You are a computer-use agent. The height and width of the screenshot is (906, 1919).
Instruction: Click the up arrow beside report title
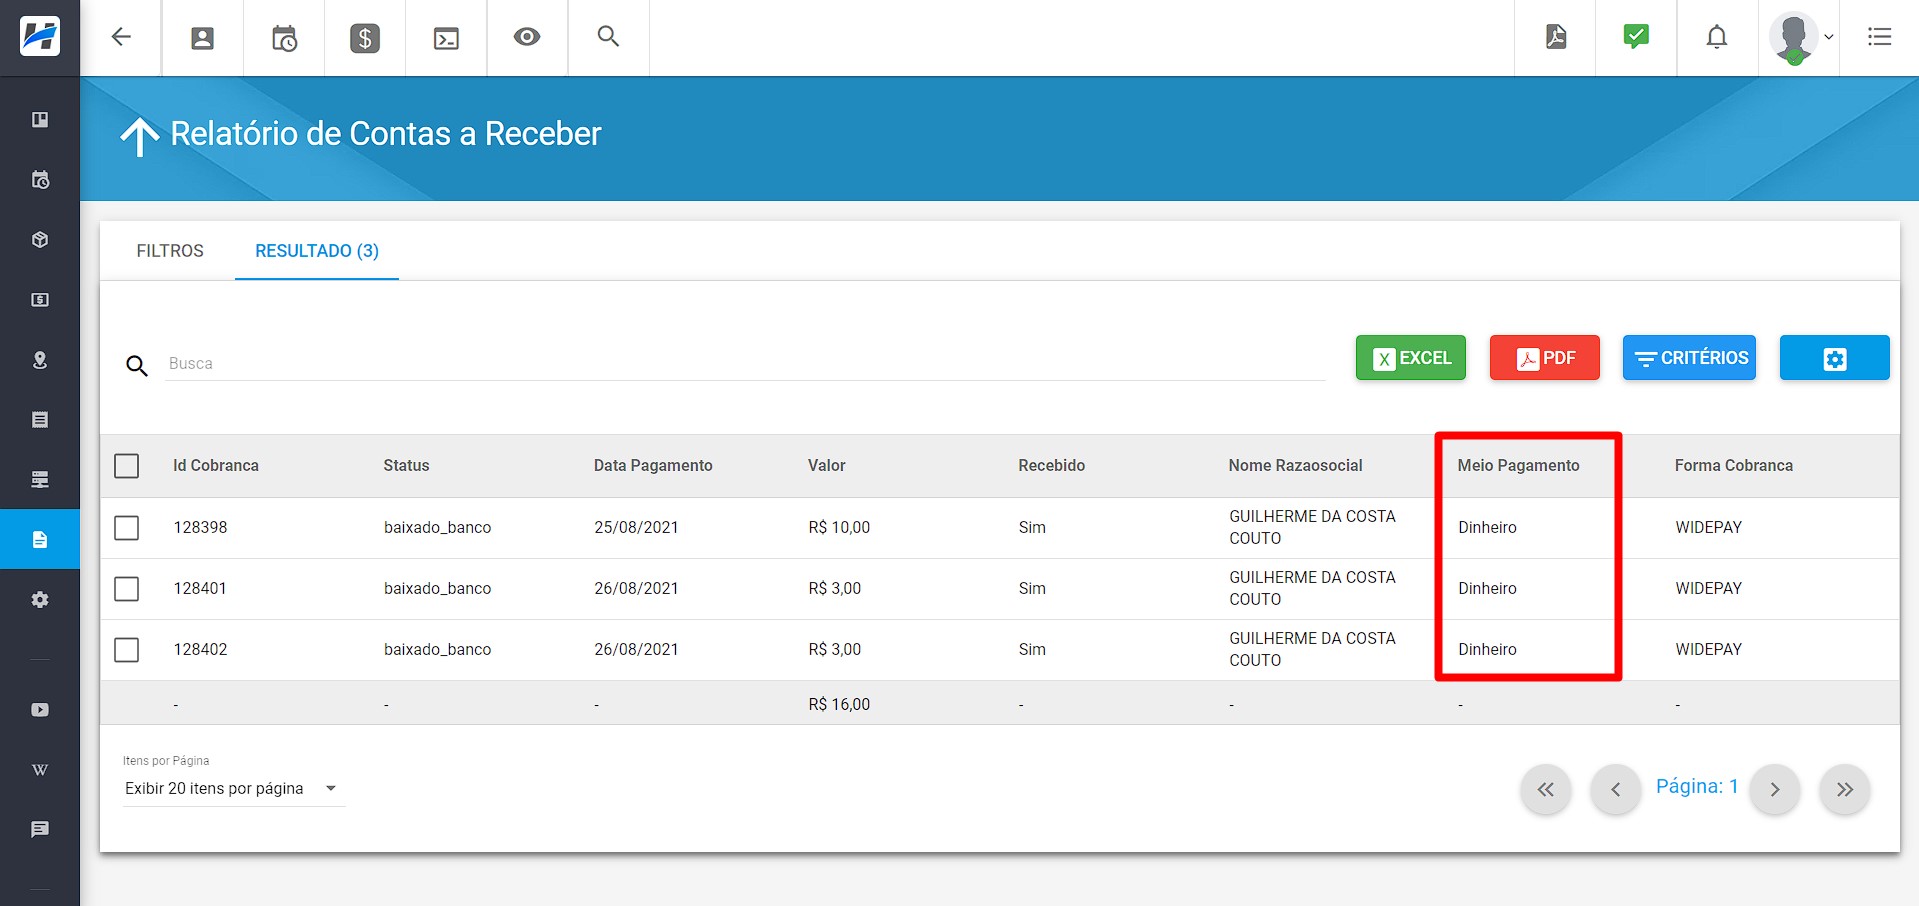click(x=140, y=136)
